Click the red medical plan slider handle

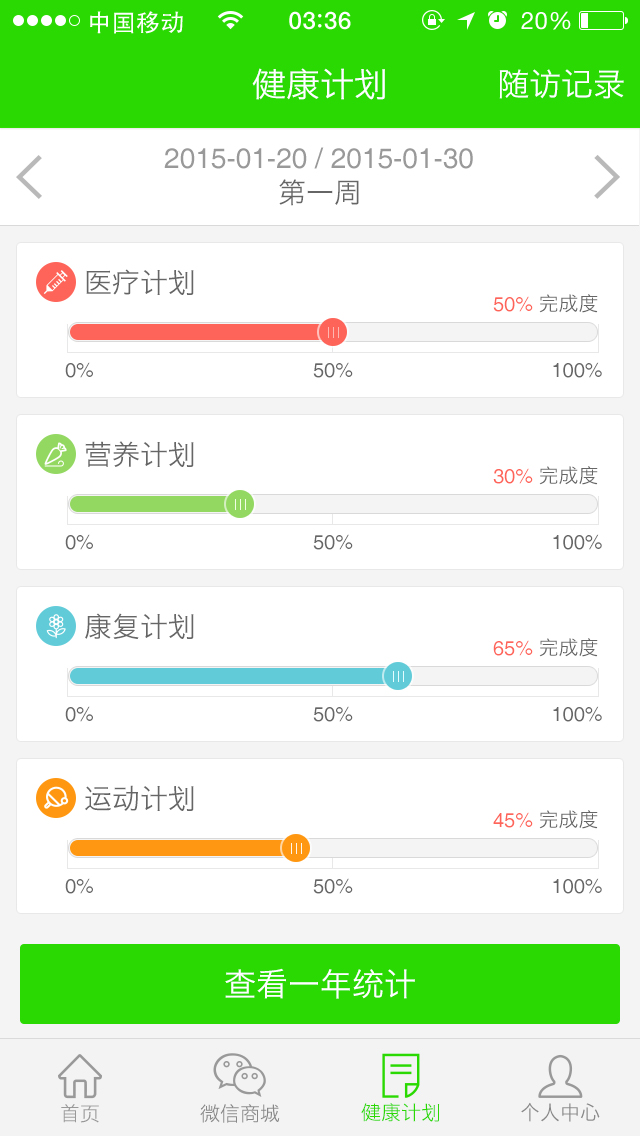coord(333,332)
